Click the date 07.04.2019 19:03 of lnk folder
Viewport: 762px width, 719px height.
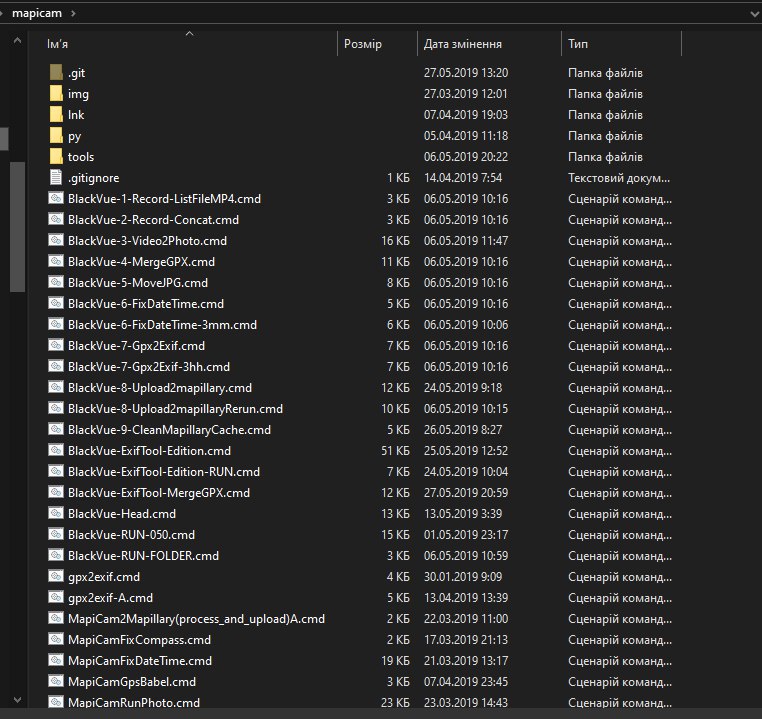coord(466,115)
